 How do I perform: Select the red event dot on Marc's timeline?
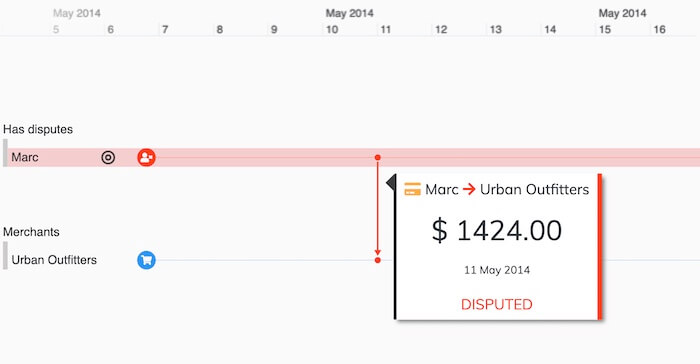tap(378, 157)
